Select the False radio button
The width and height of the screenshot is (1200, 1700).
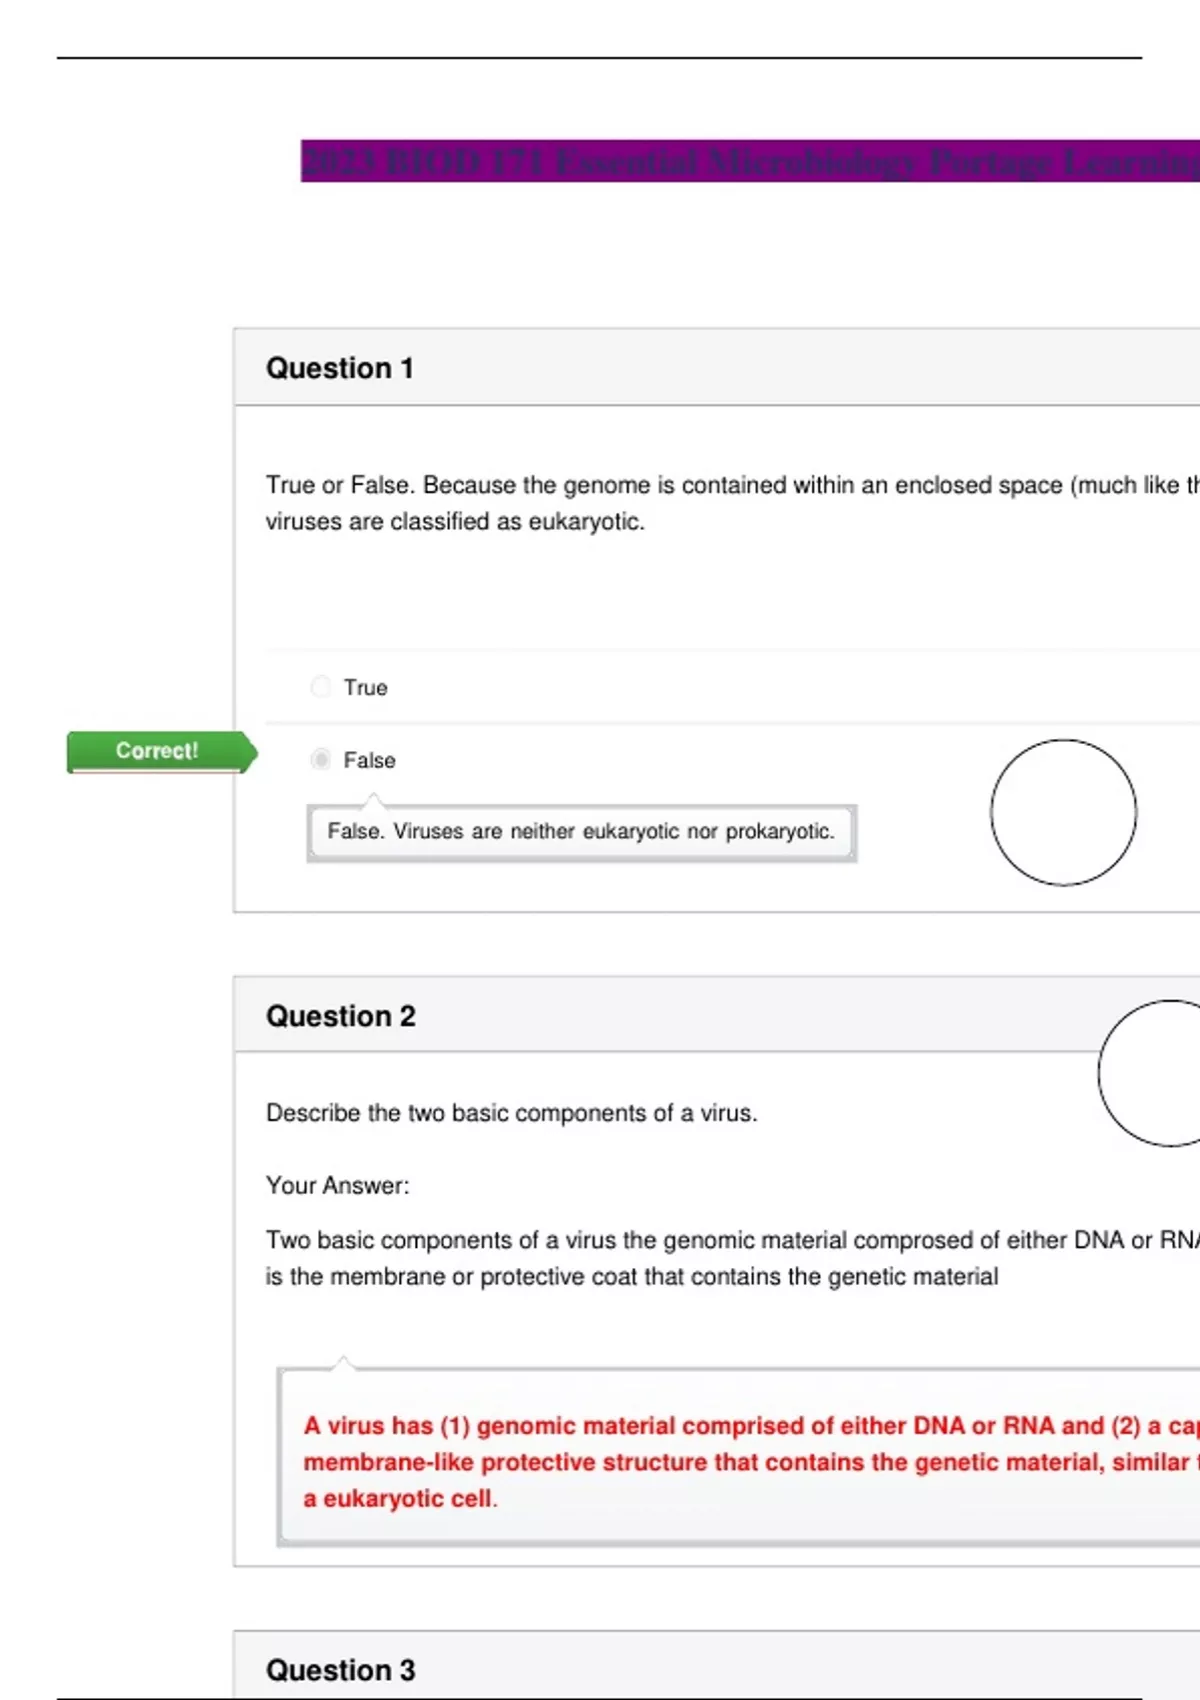[321, 760]
